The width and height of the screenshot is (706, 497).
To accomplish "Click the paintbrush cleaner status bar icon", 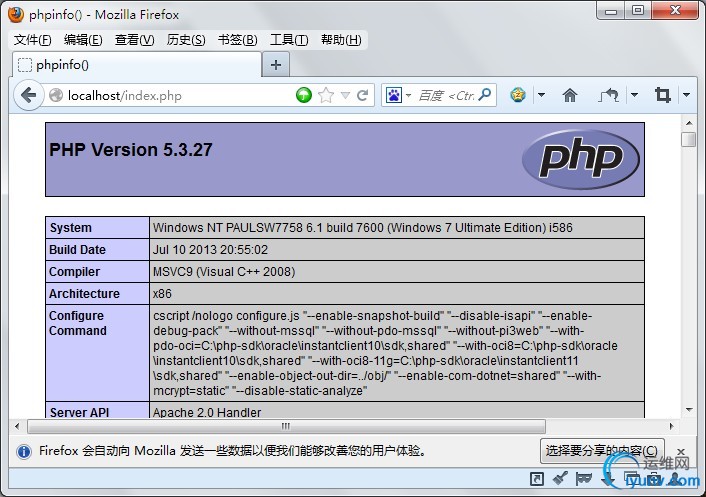I will [x=560, y=478].
